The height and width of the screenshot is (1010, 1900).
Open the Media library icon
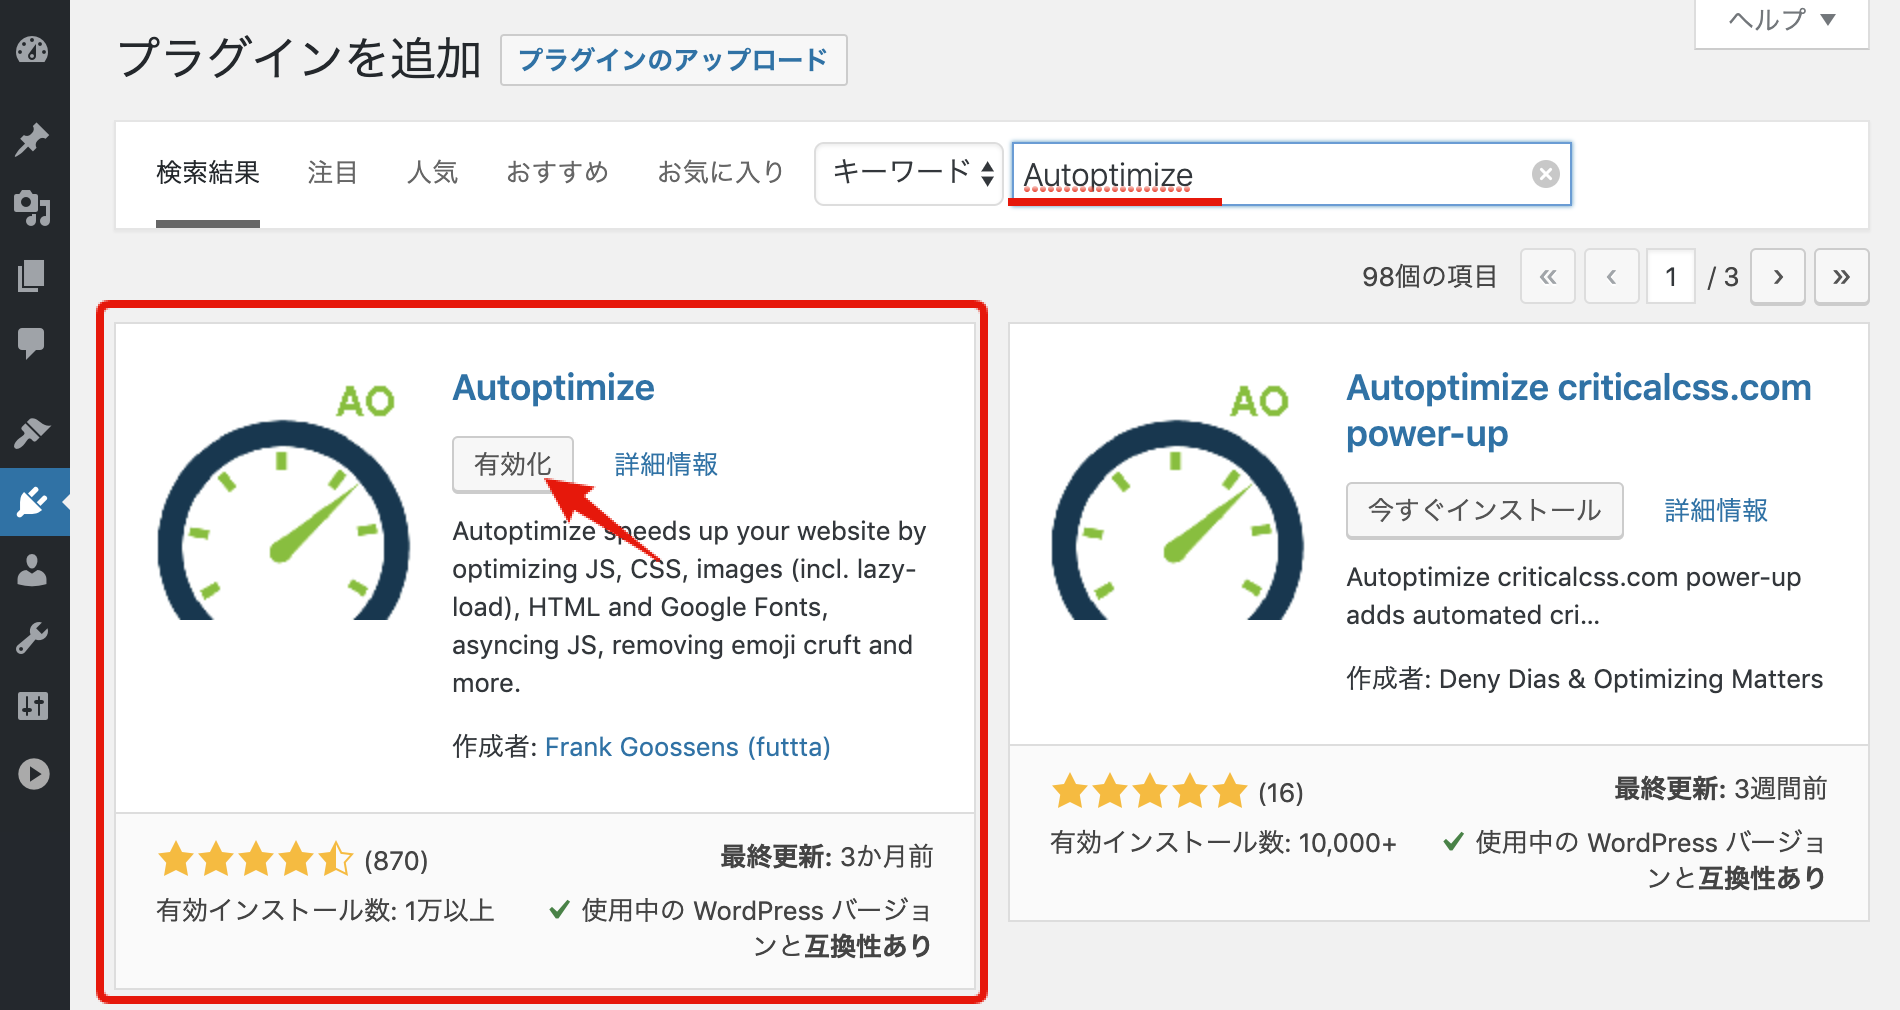[x=33, y=209]
